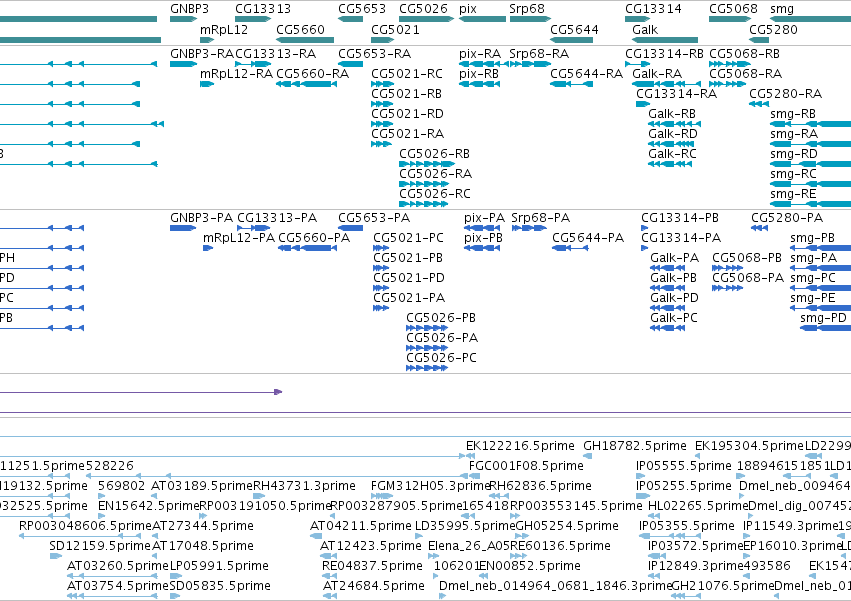
Task: Select cDNA Elena_26_A05
Action: point(469,546)
